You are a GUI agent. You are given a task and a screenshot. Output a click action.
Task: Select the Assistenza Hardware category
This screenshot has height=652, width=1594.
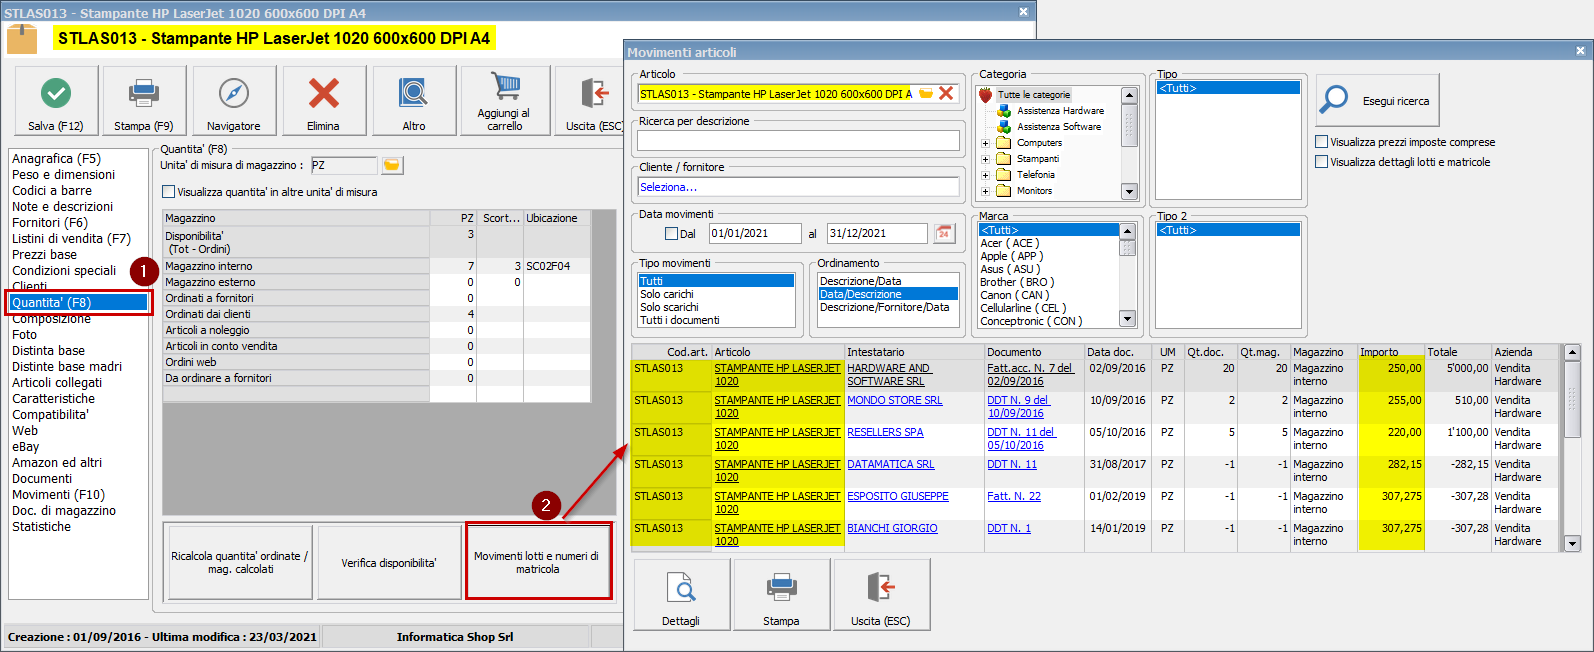pos(1060,111)
